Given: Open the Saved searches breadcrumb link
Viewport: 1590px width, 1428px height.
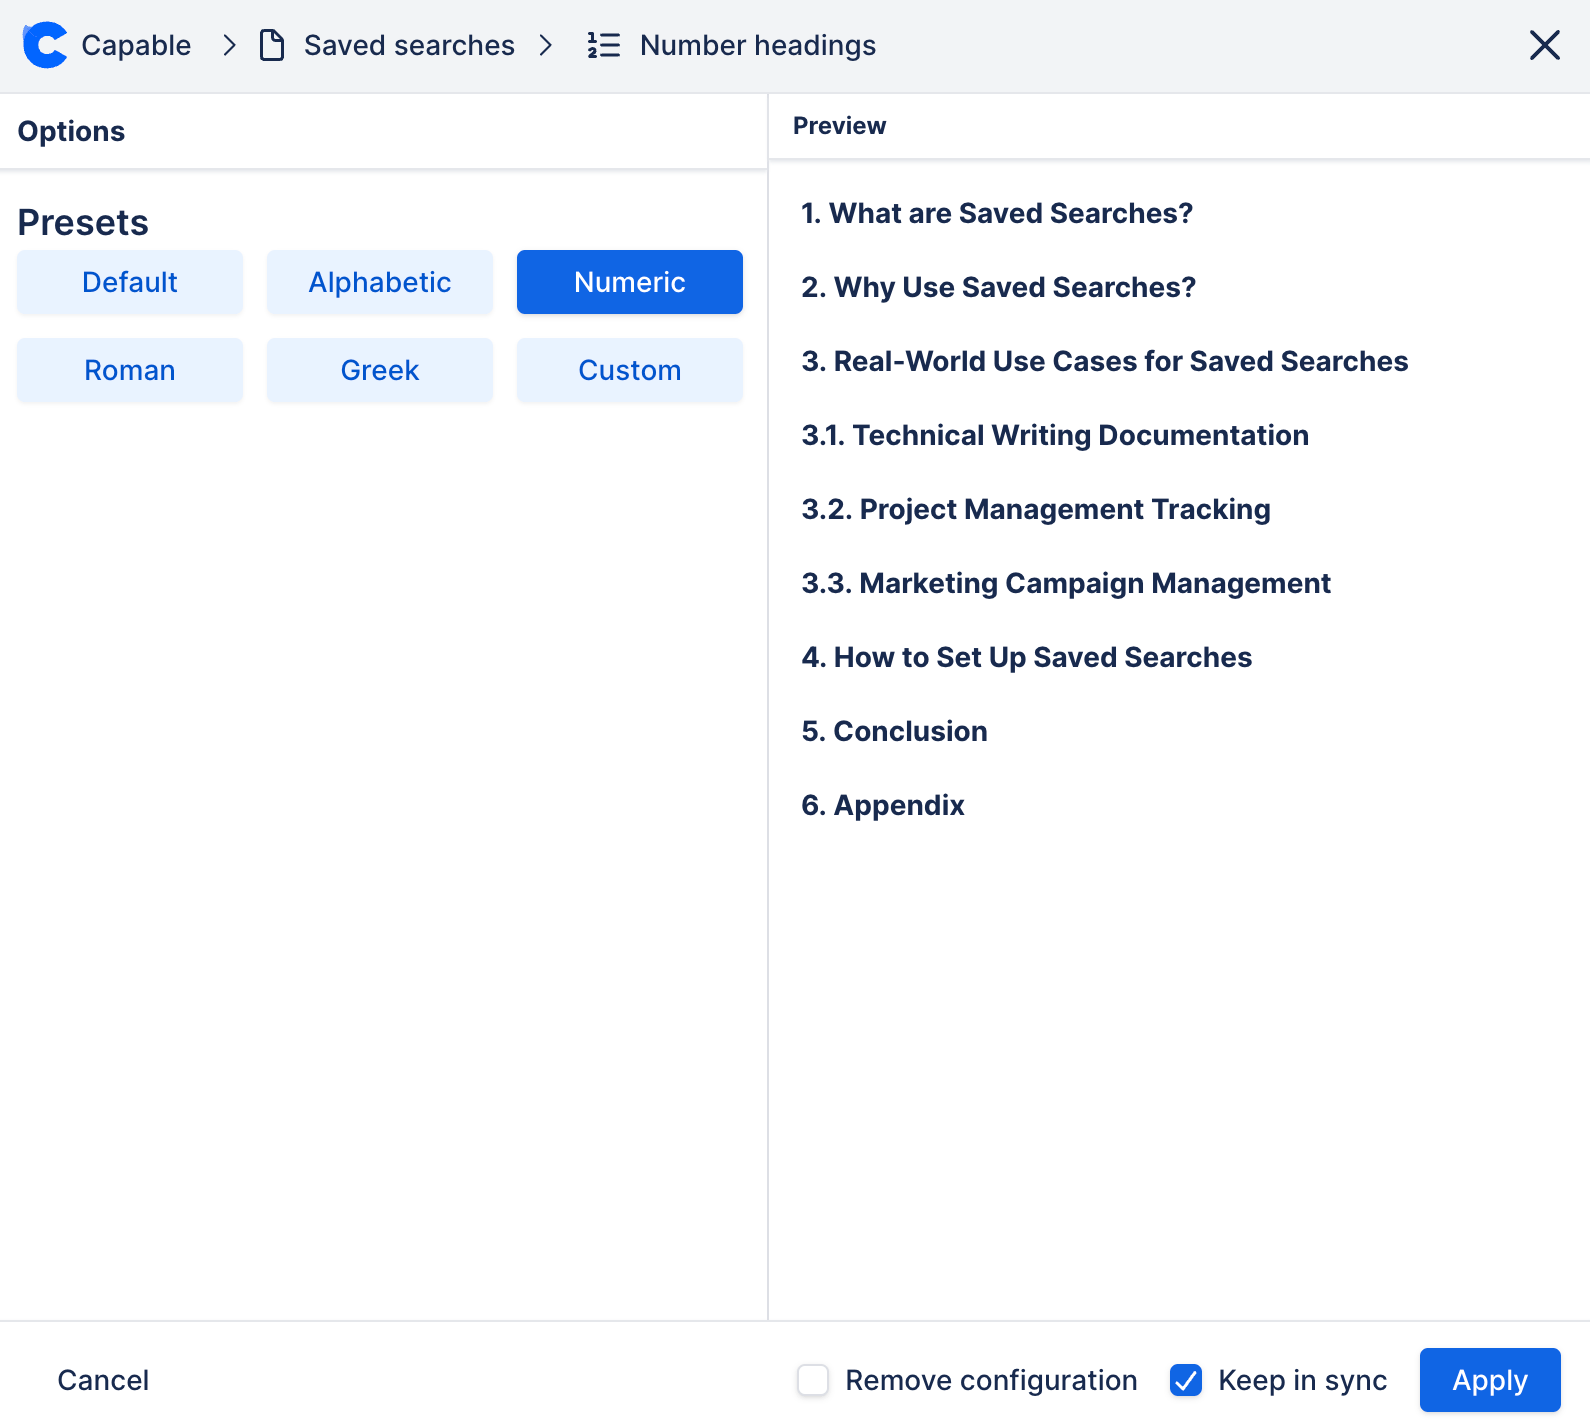Looking at the screenshot, I should [x=409, y=45].
